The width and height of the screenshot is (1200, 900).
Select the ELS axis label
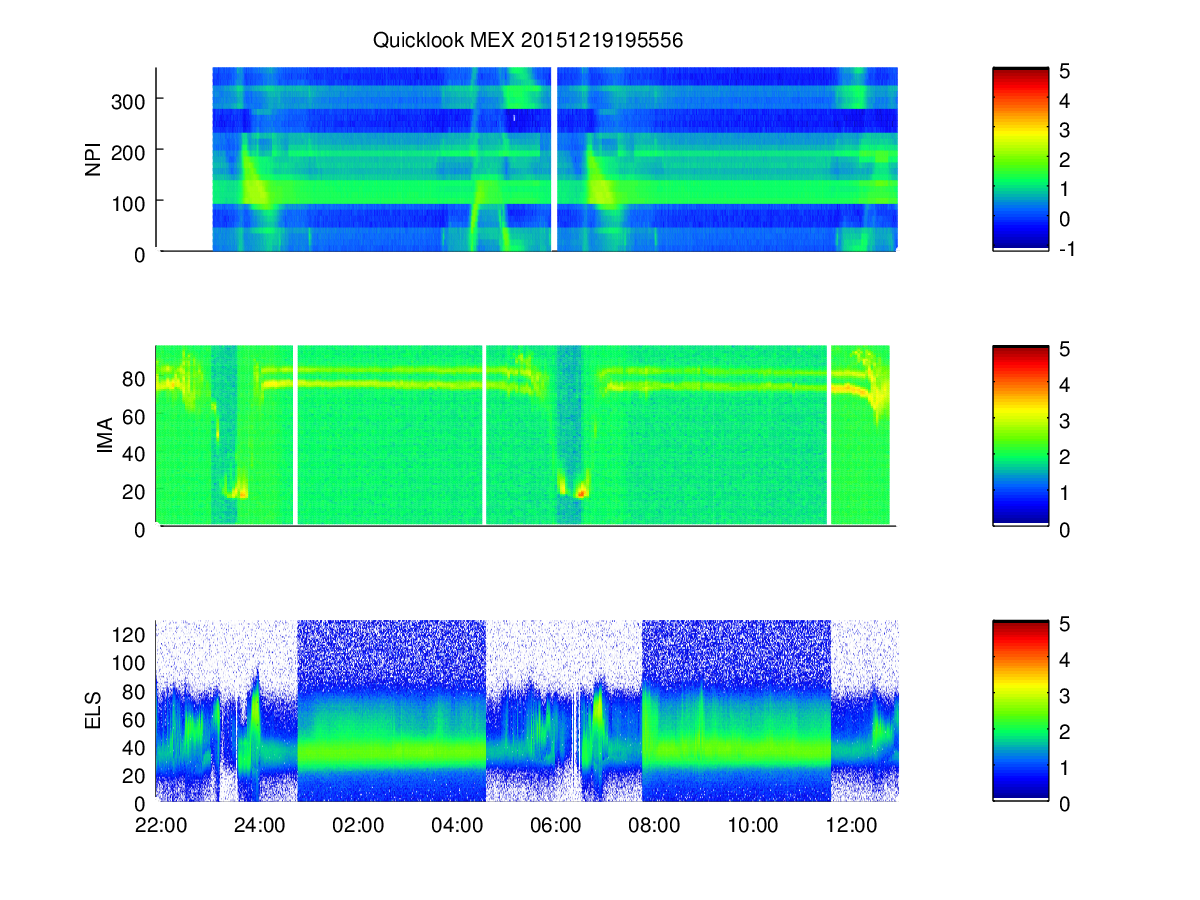(94, 711)
